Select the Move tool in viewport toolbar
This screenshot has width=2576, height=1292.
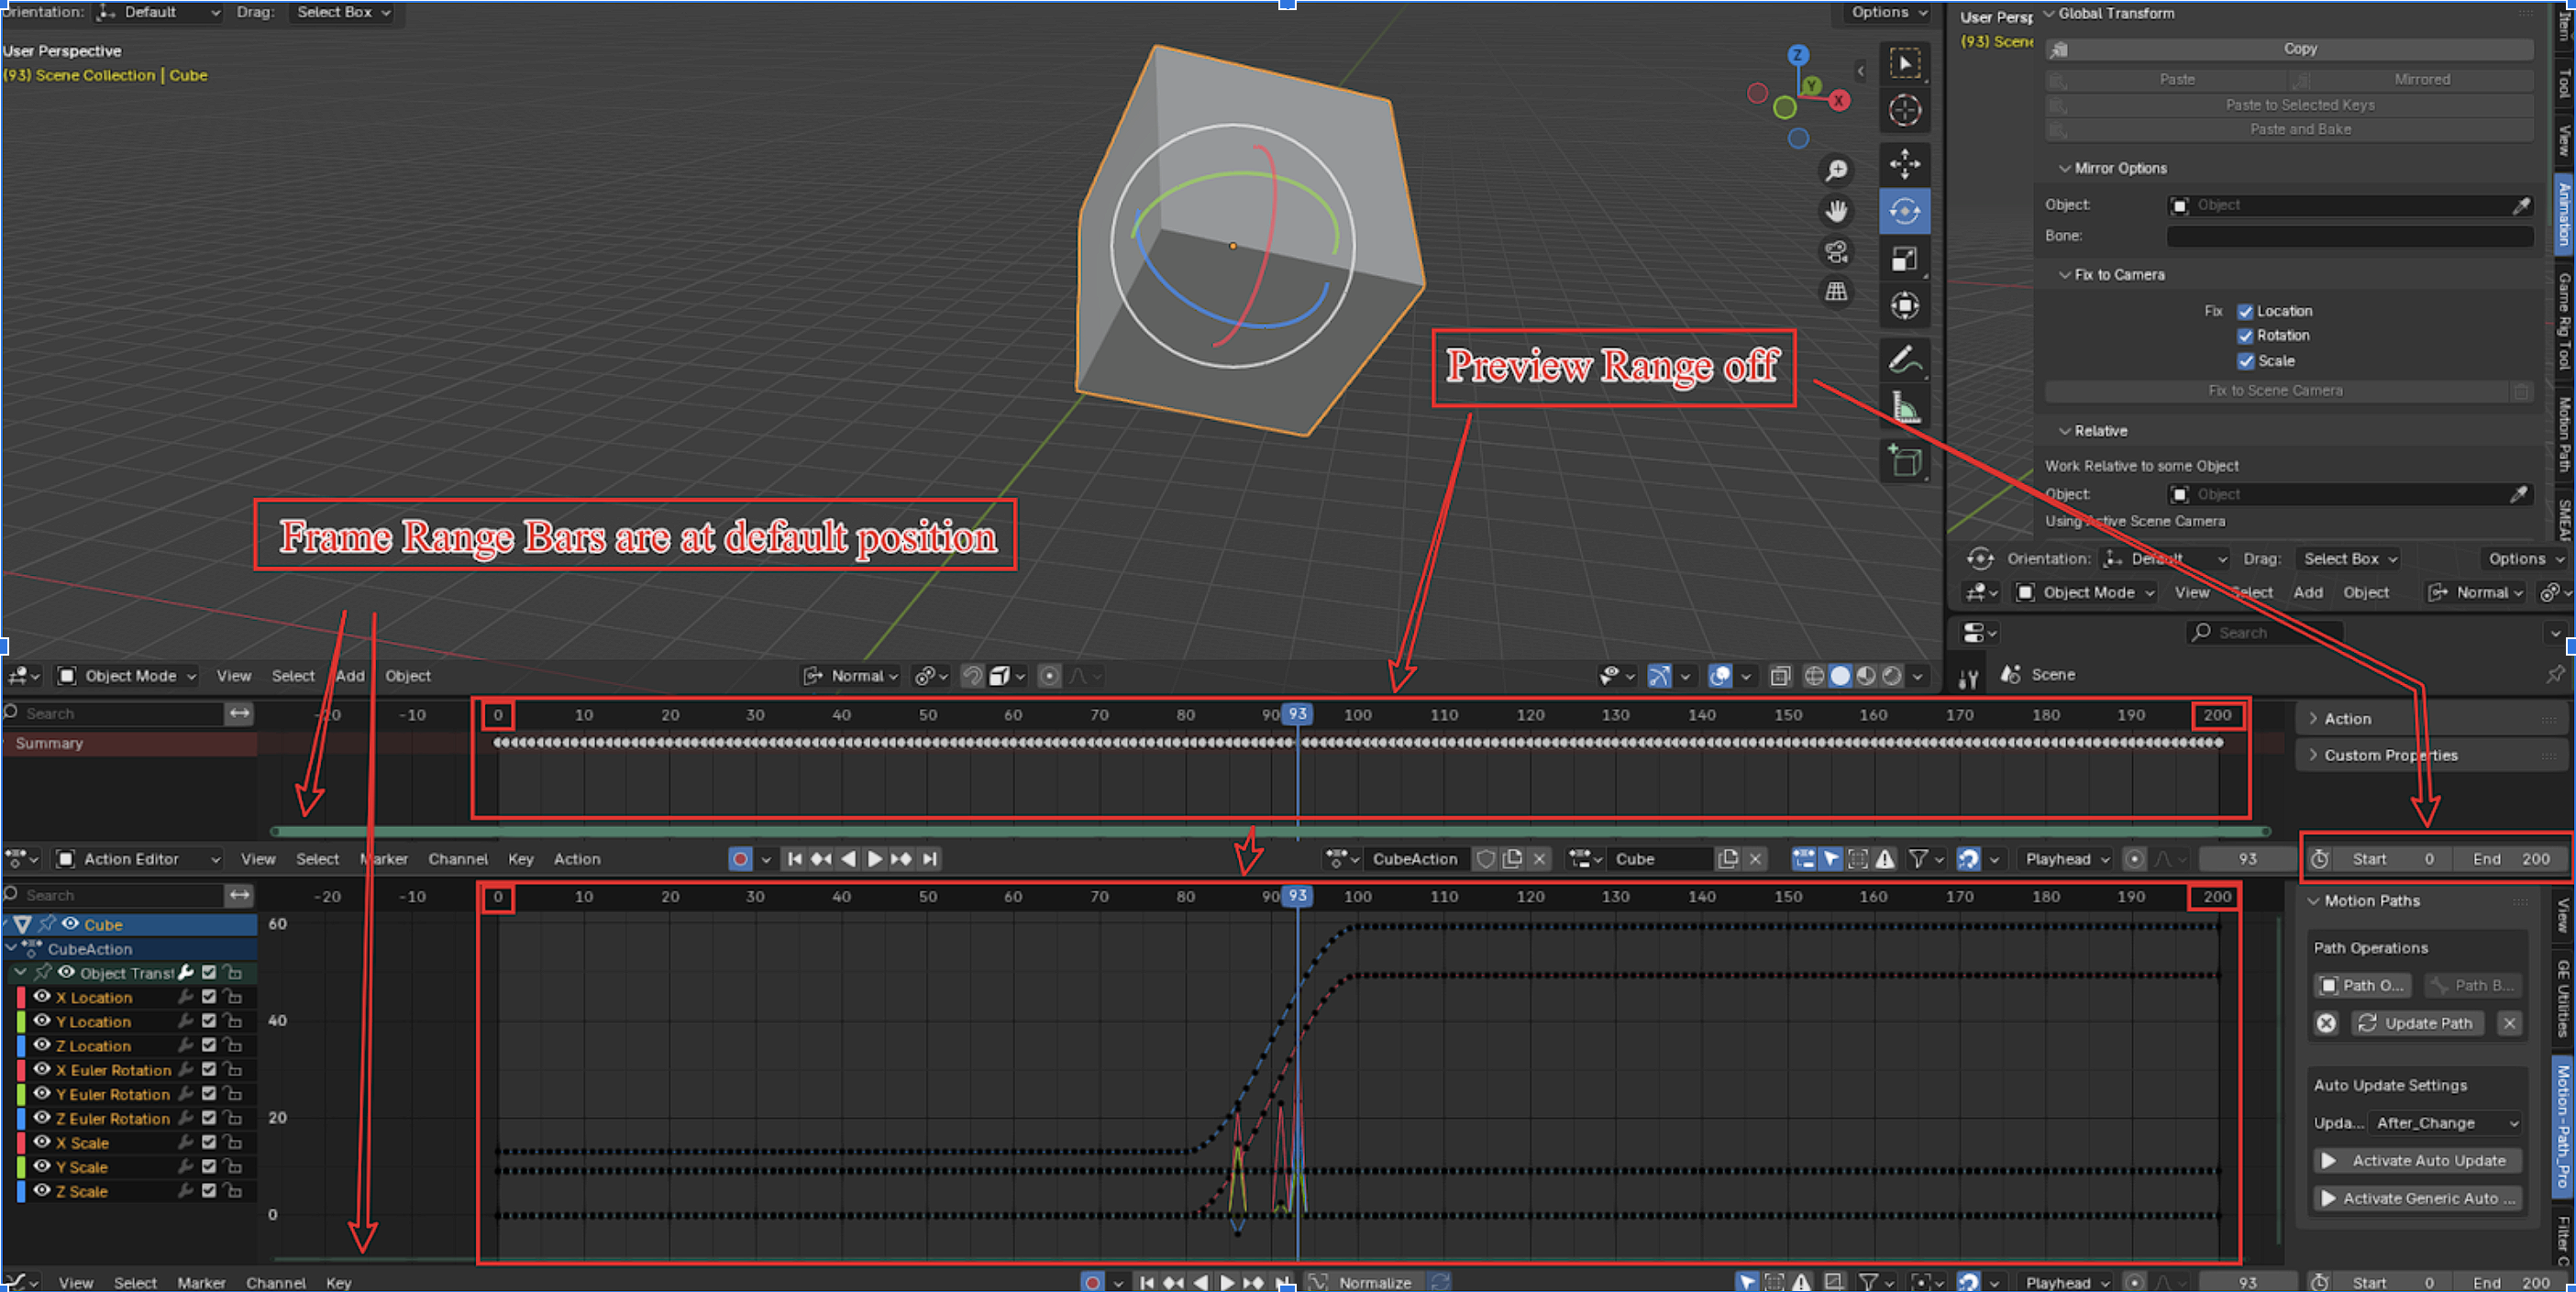pyautogui.click(x=1904, y=164)
